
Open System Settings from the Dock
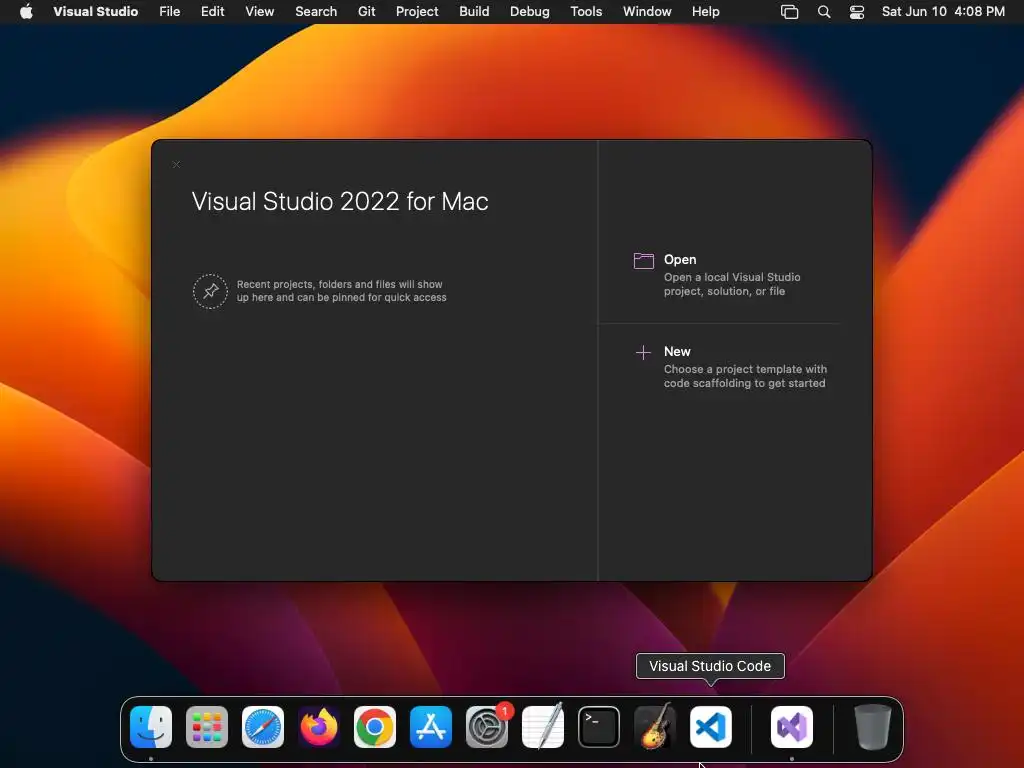click(487, 727)
